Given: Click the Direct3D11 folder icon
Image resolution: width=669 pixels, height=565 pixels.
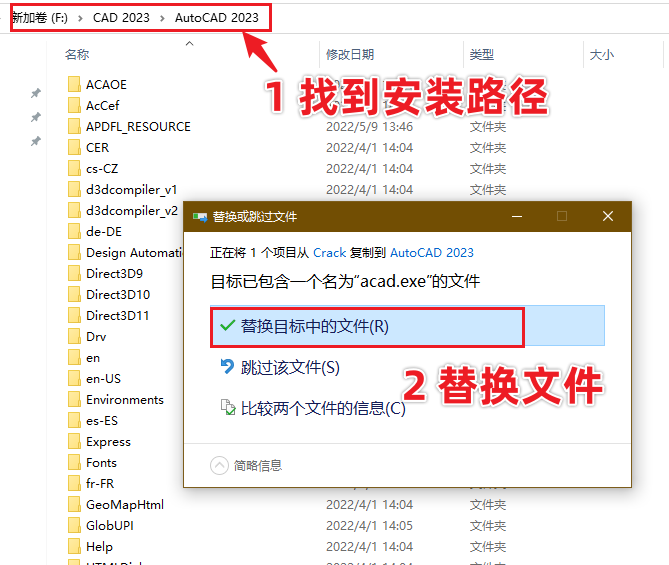Looking at the screenshot, I should (74, 315).
